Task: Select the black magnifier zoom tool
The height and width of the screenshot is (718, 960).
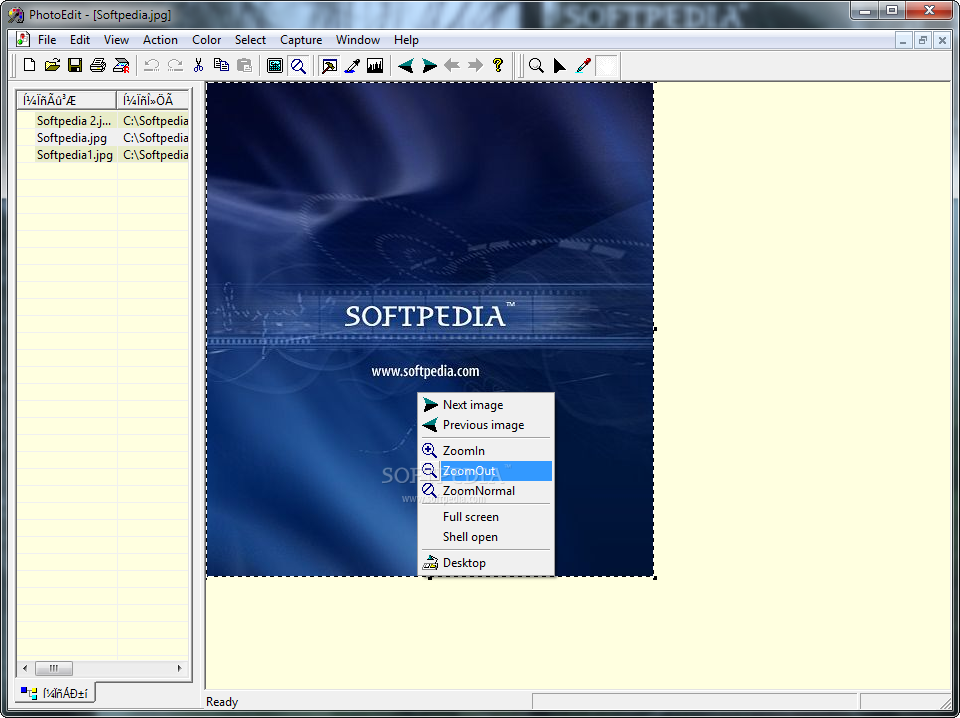Action: [x=536, y=65]
